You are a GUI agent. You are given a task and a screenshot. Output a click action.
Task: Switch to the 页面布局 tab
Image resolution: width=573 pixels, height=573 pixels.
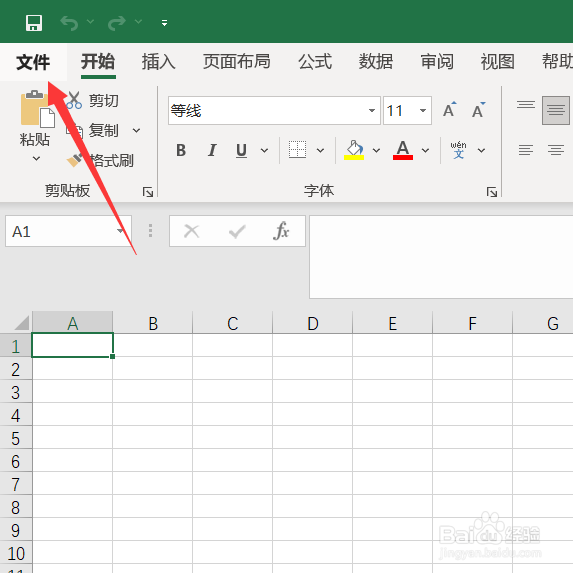click(x=237, y=61)
